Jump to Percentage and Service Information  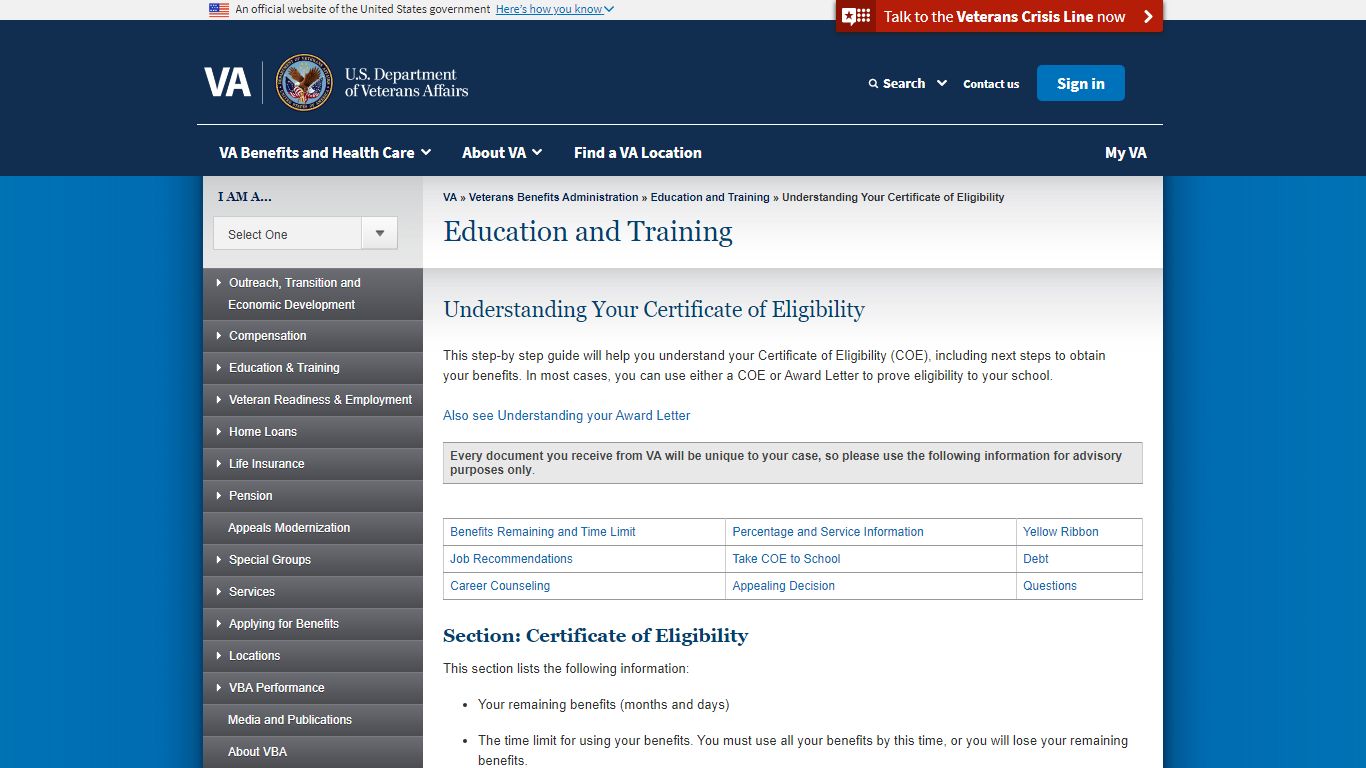coord(828,532)
